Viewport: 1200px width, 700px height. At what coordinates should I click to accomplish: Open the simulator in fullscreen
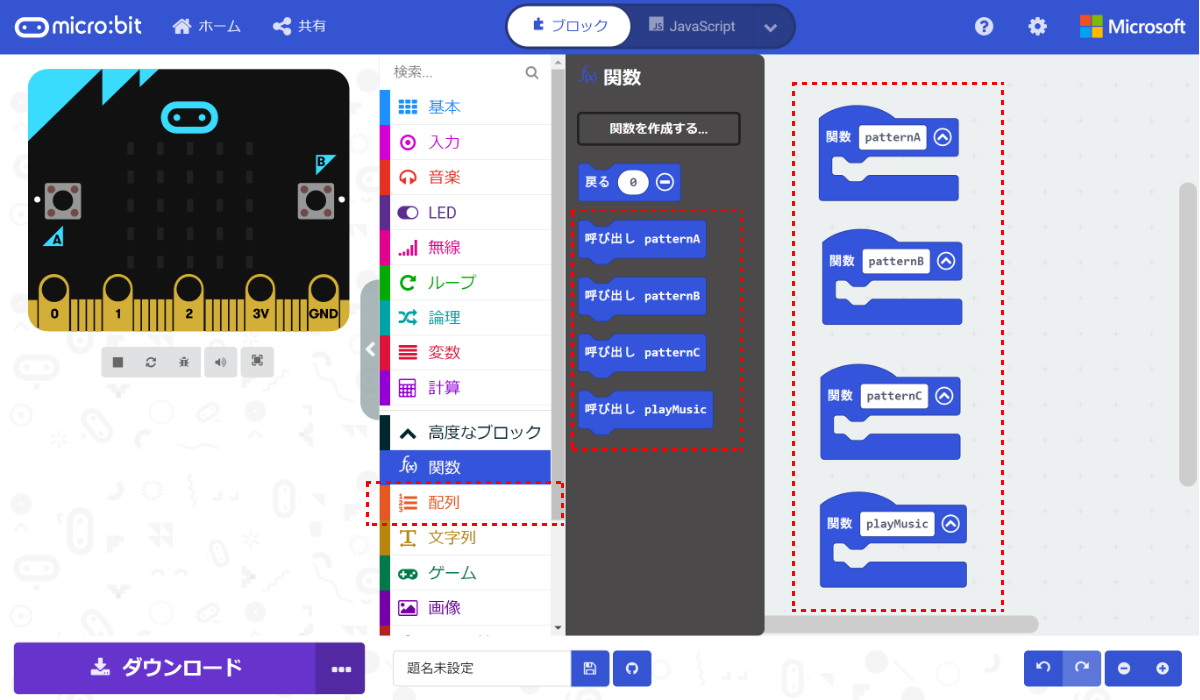[x=256, y=362]
